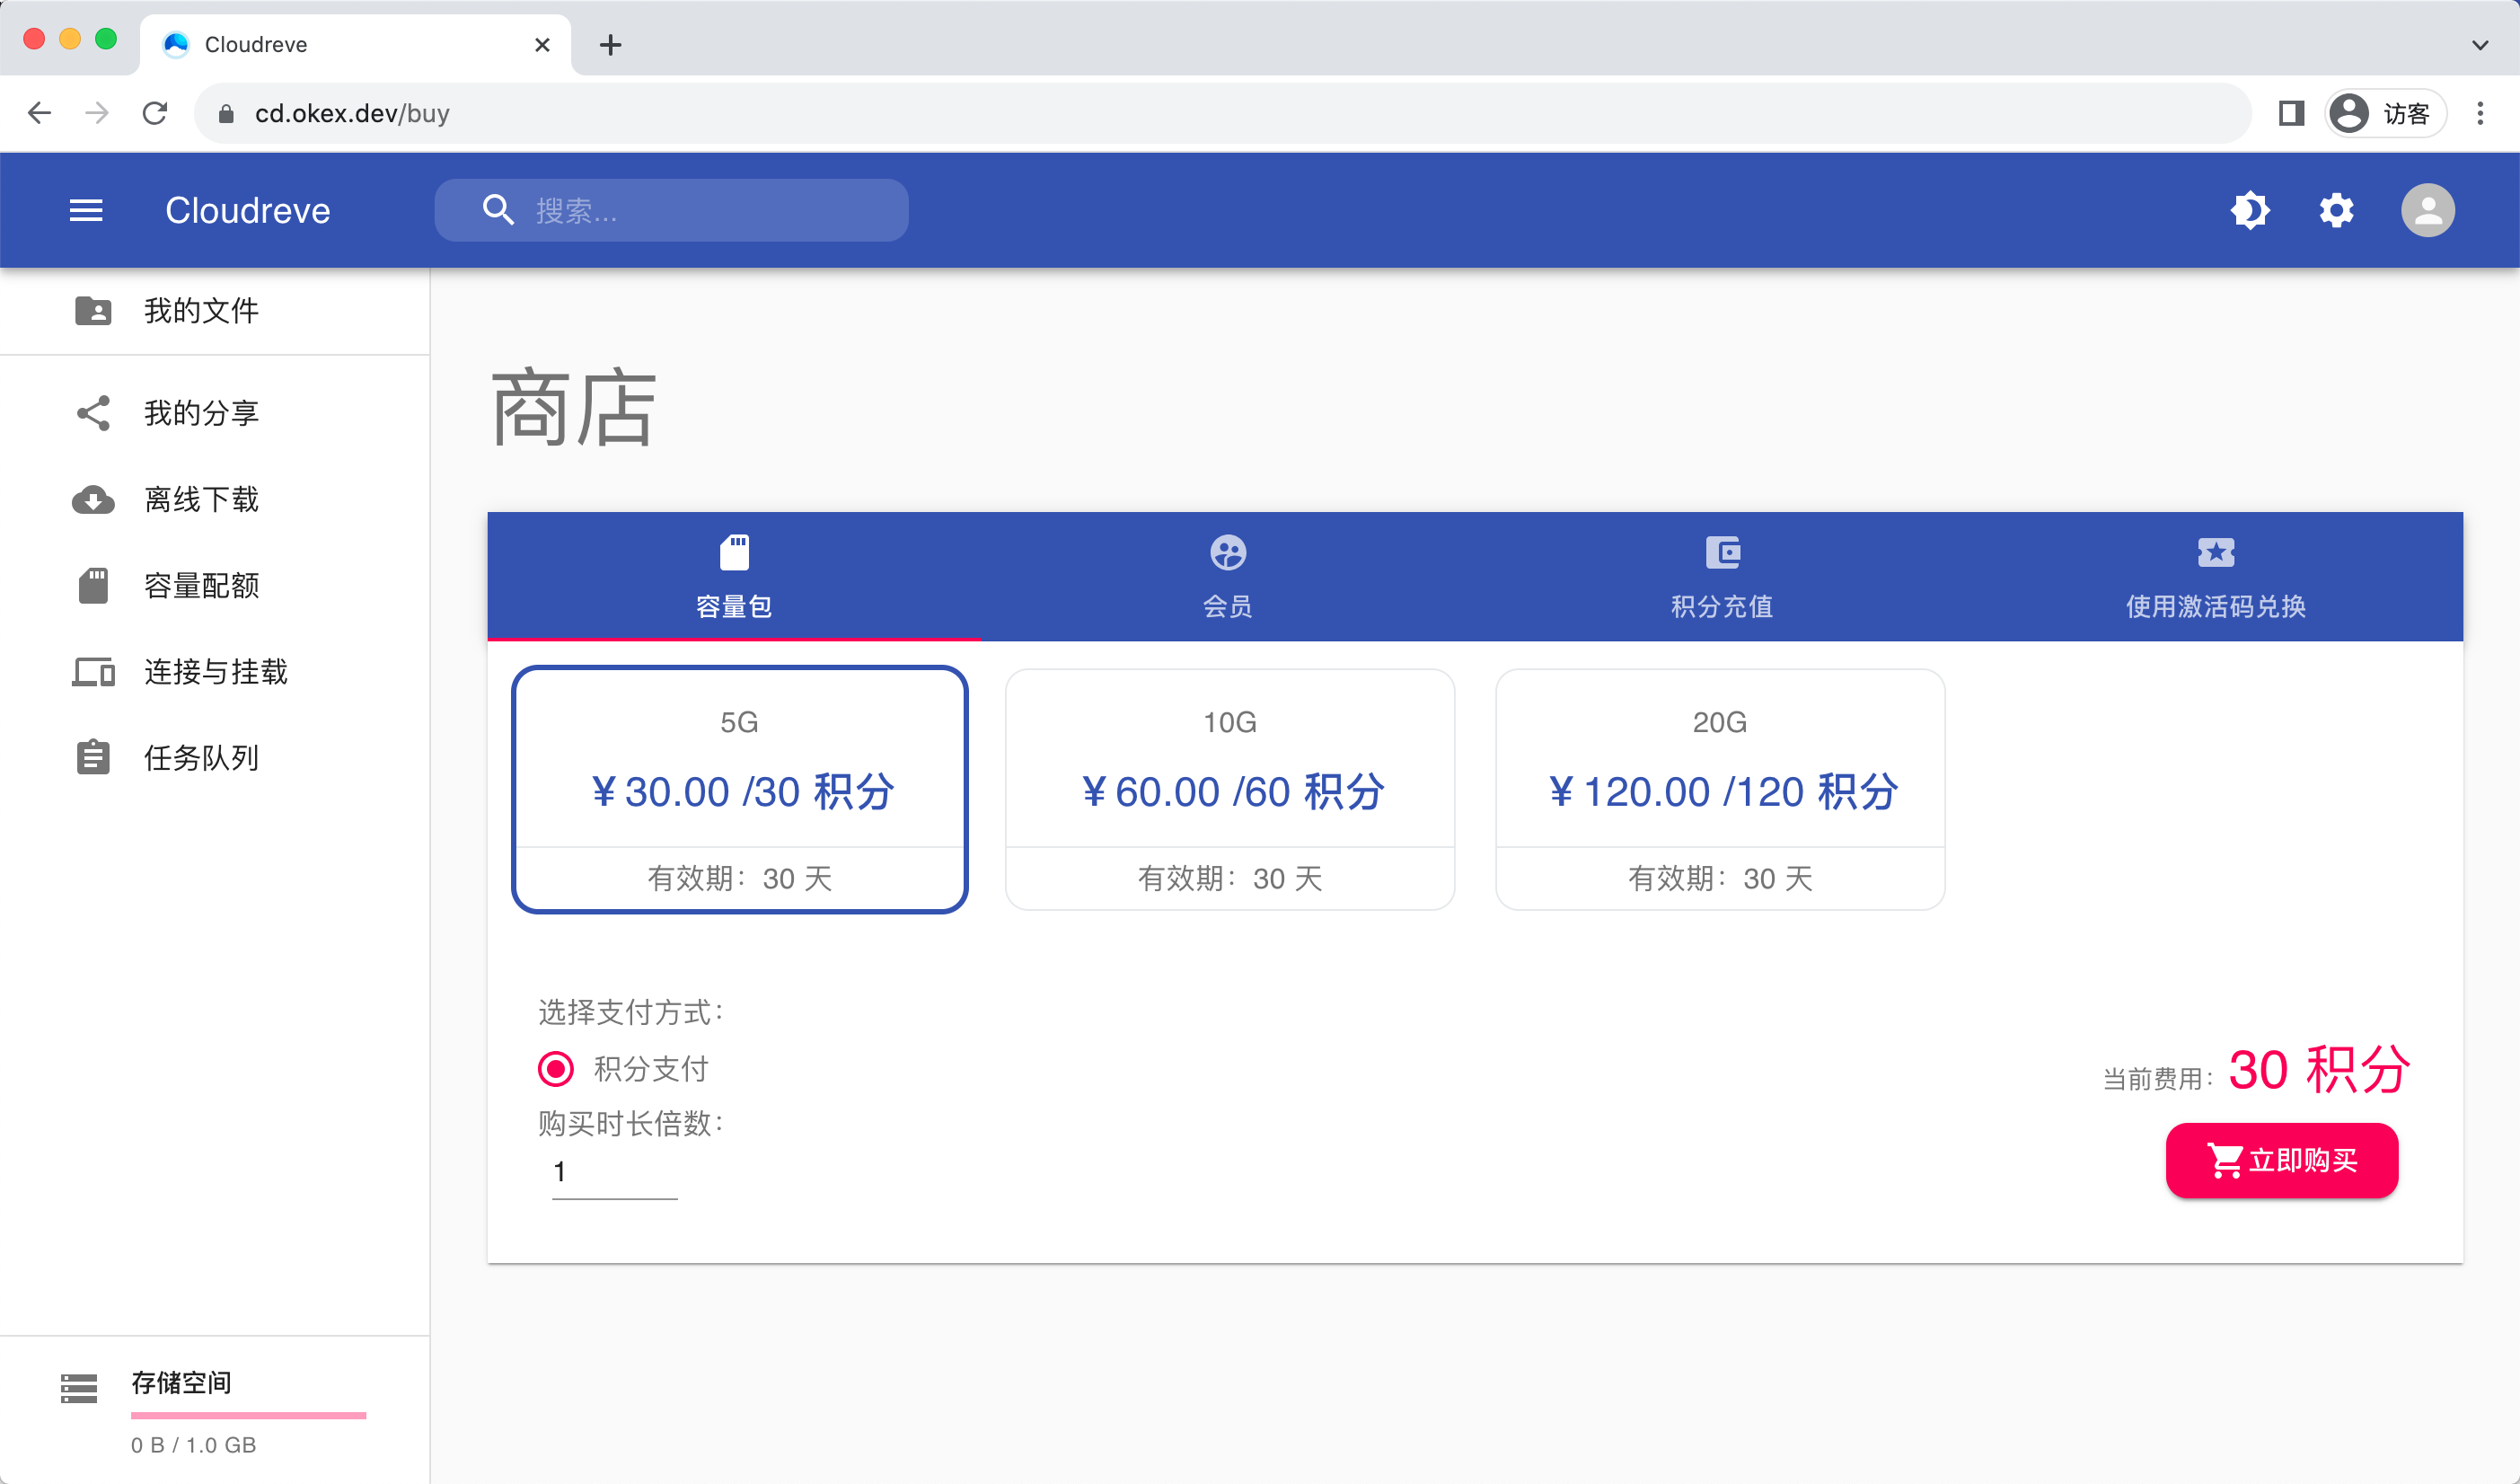Open 任务队列 in the sidebar

click(215, 758)
